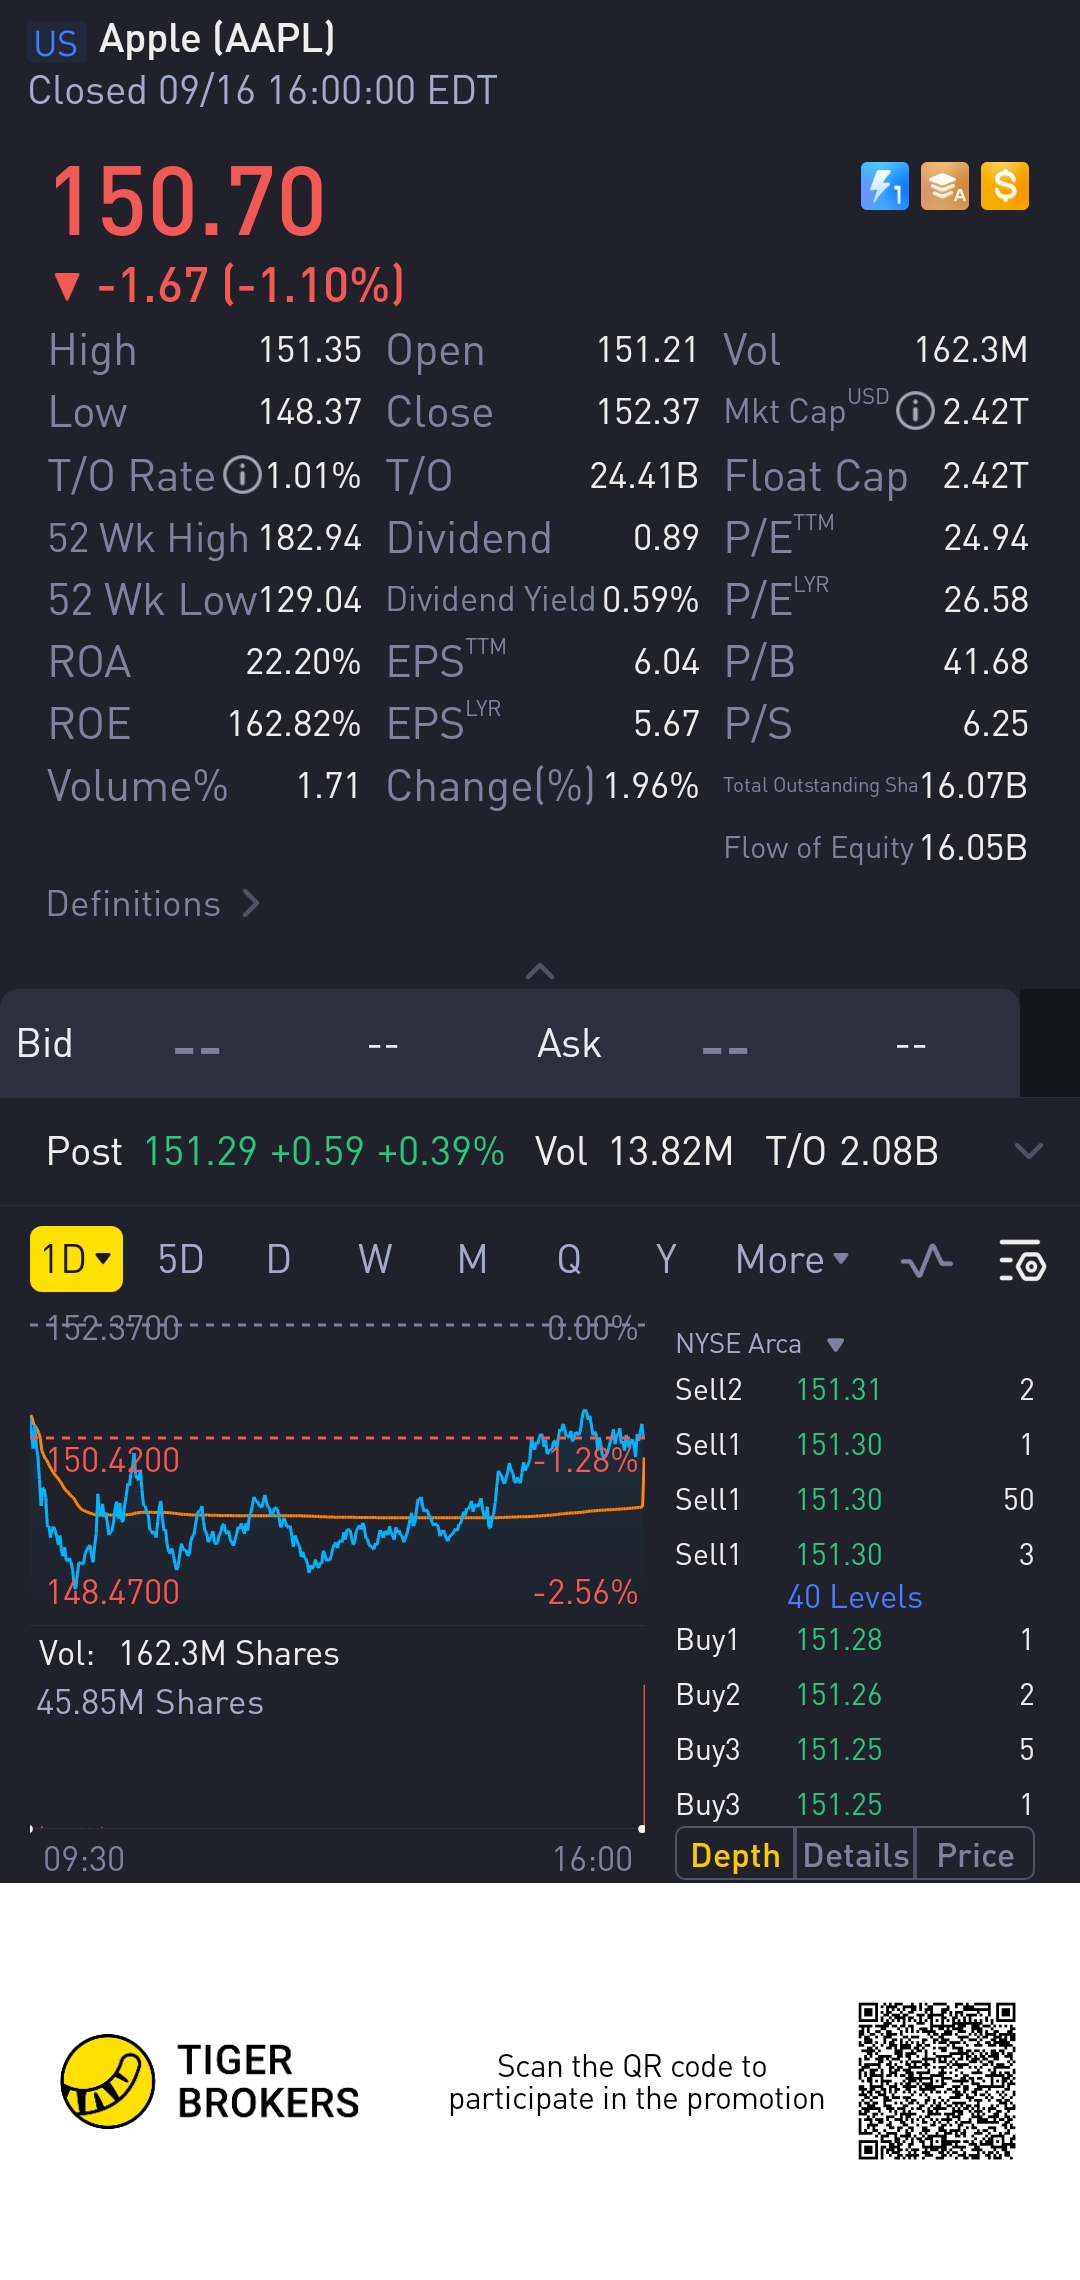
Task: Expand the Post market row chevron
Action: (x=1028, y=1151)
